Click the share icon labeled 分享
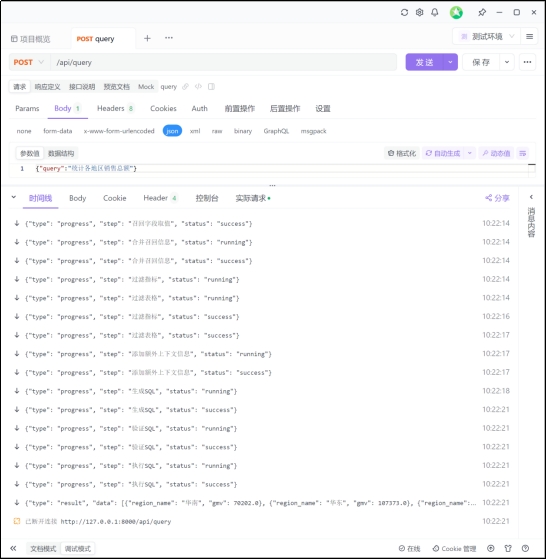 click(x=497, y=198)
